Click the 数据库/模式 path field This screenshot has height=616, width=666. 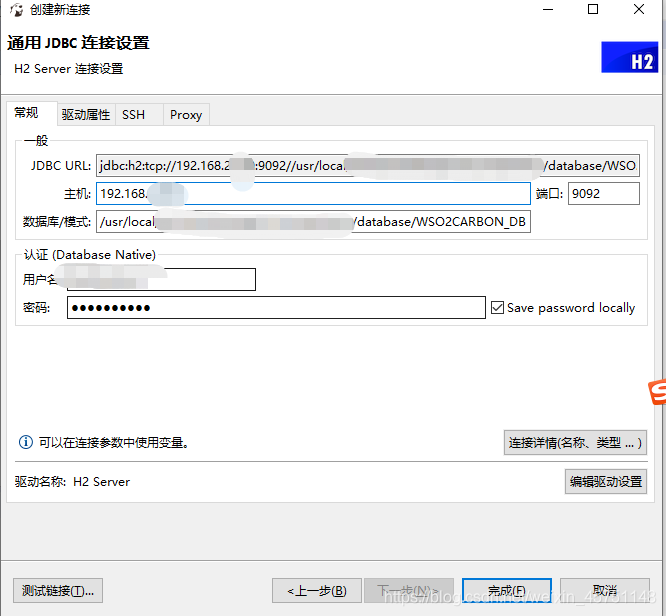pos(313,222)
